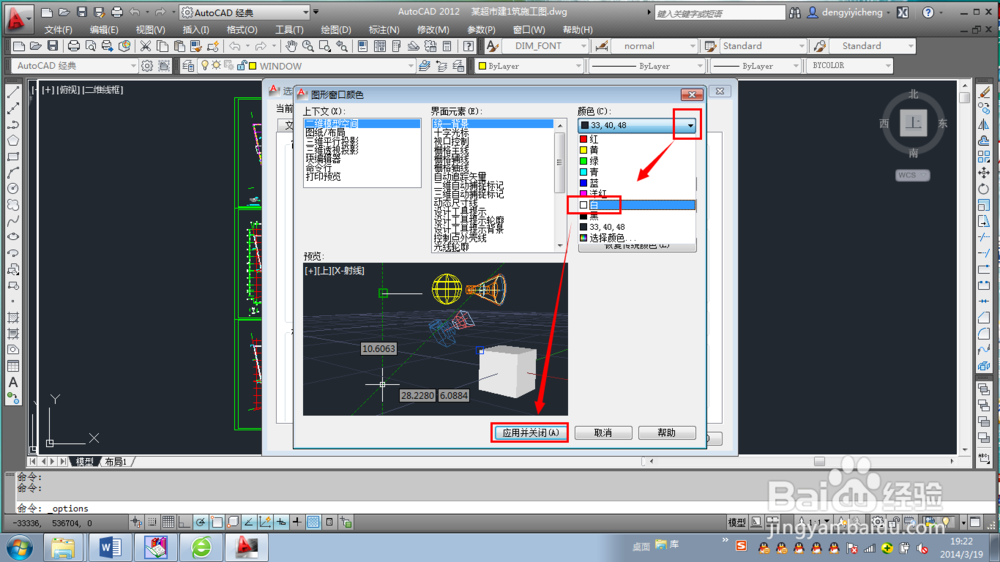The height and width of the screenshot is (562, 1000).
Task: Open the WINDOW layer dropdown
Action: (x=411, y=66)
